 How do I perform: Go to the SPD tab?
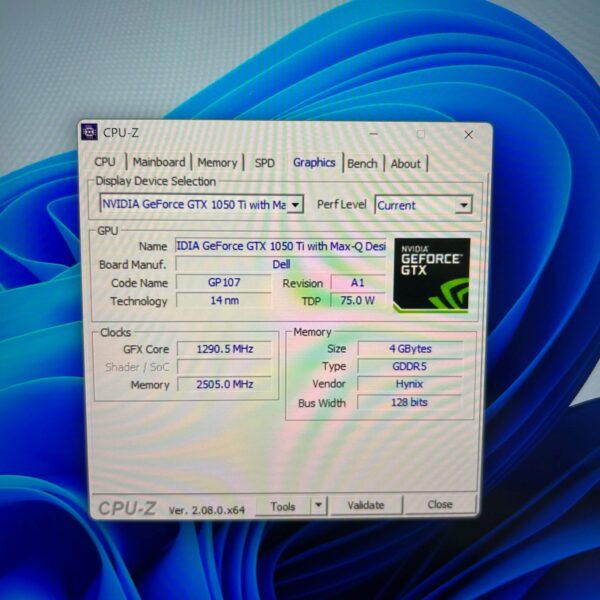point(264,163)
